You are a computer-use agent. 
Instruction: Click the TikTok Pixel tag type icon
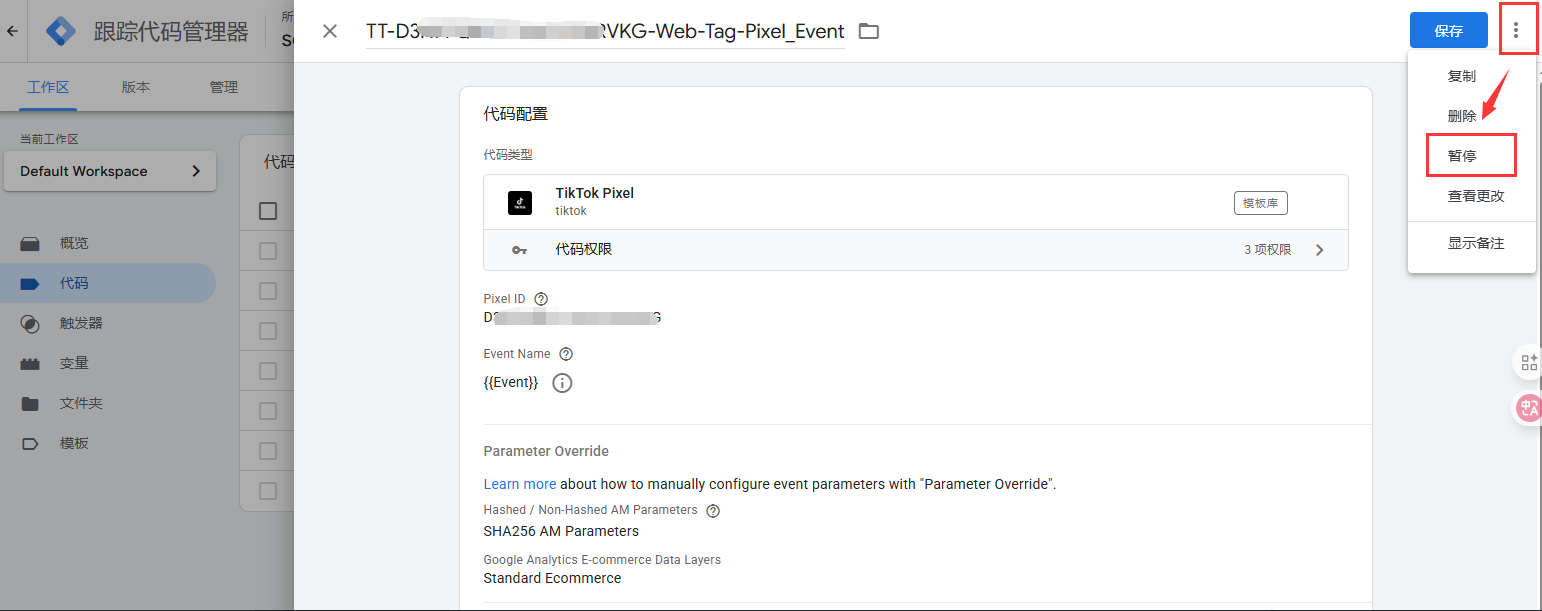tap(520, 202)
